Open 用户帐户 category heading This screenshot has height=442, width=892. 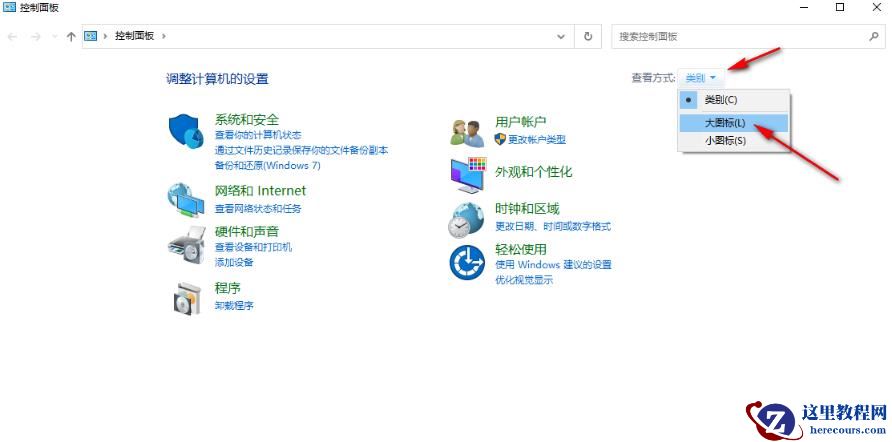521,121
